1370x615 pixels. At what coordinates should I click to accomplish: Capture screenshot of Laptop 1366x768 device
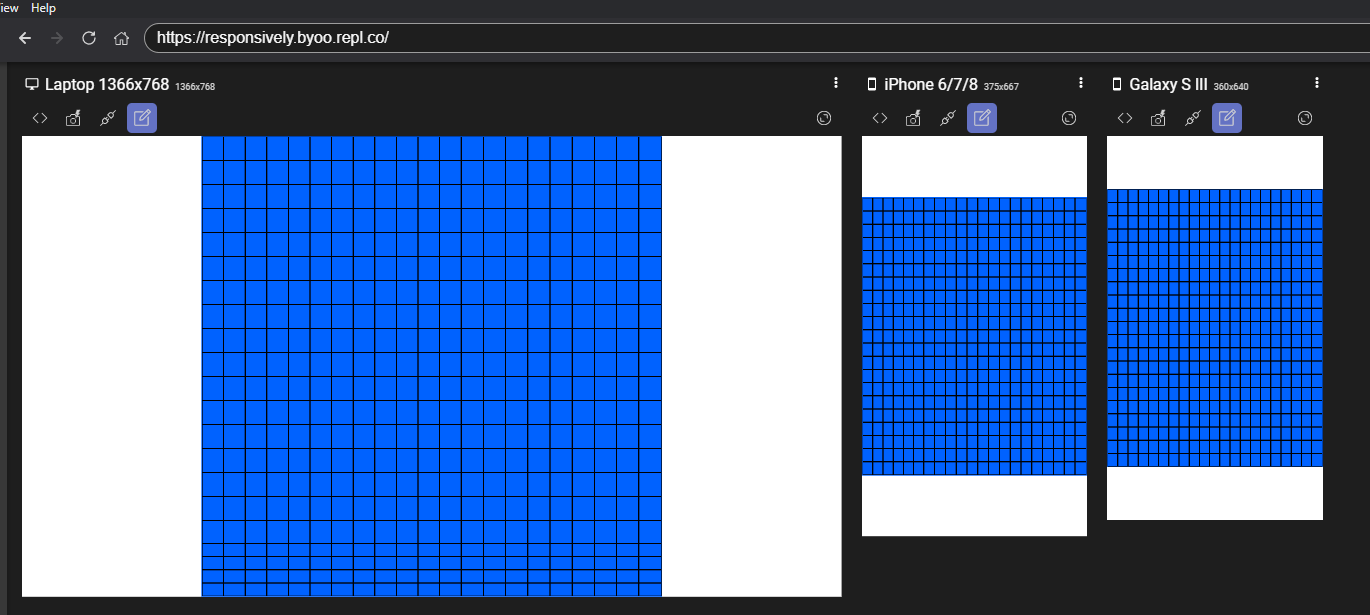pos(72,118)
